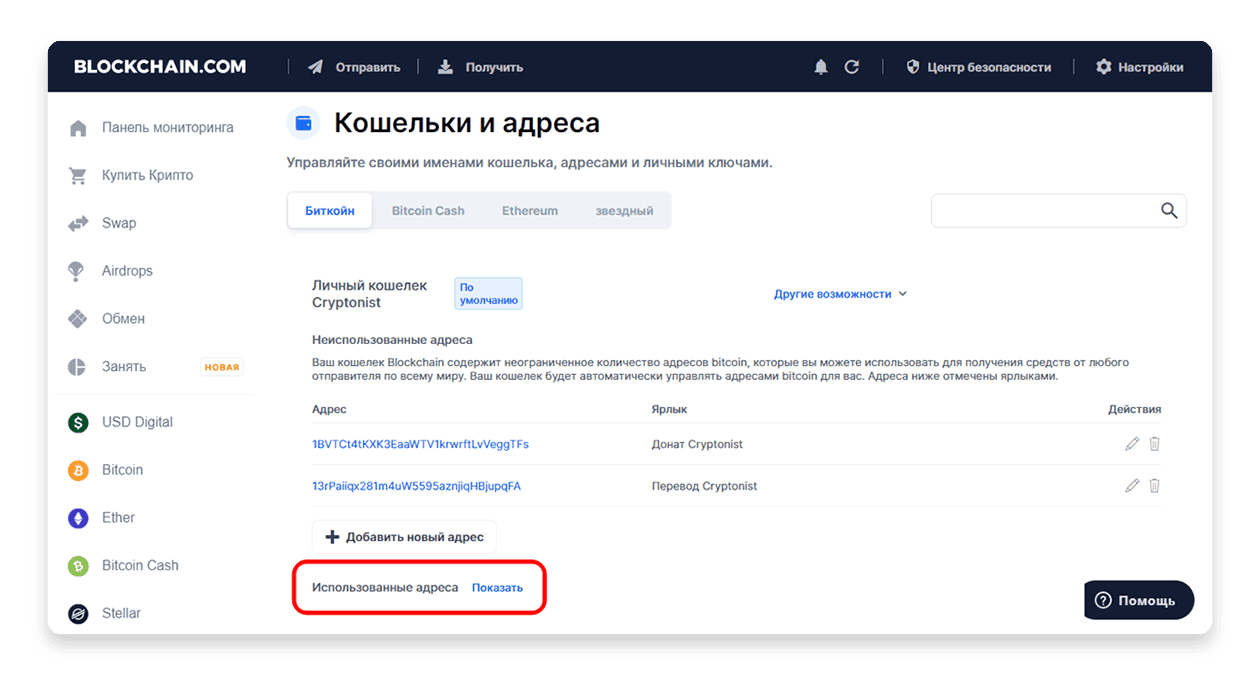Image resolution: width=1260 pixels, height=675 pixels.
Task: Delete the Перевод Cryptonist address
Action: click(1154, 486)
